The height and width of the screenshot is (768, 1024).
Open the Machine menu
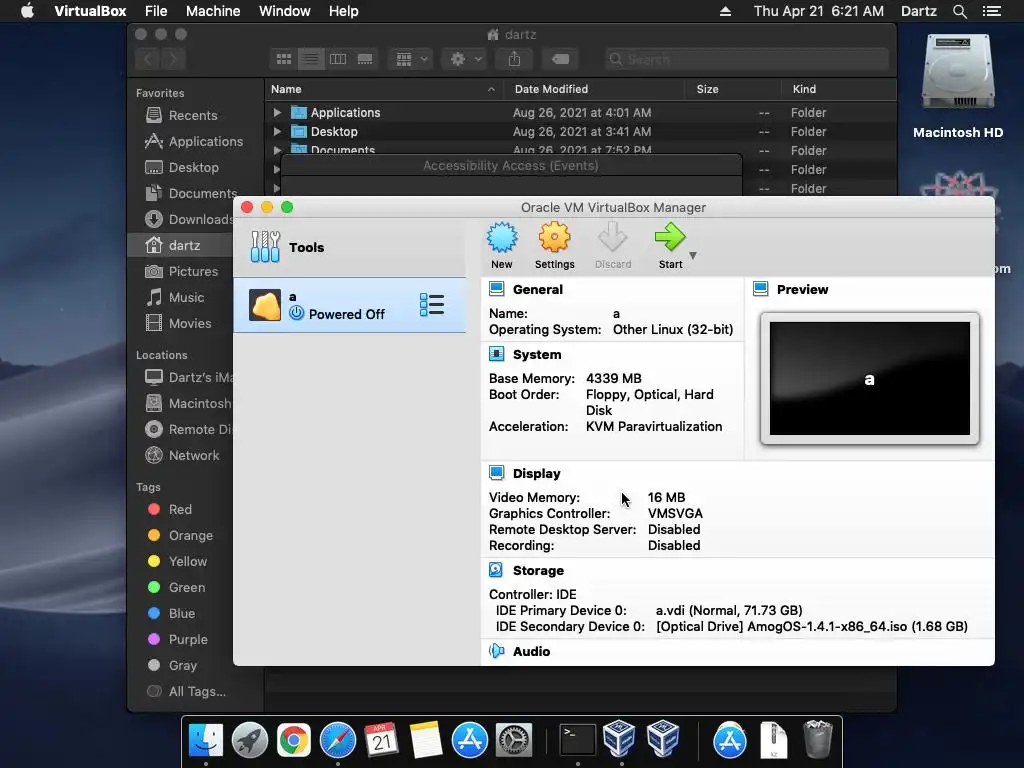click(x=213, y=11)
